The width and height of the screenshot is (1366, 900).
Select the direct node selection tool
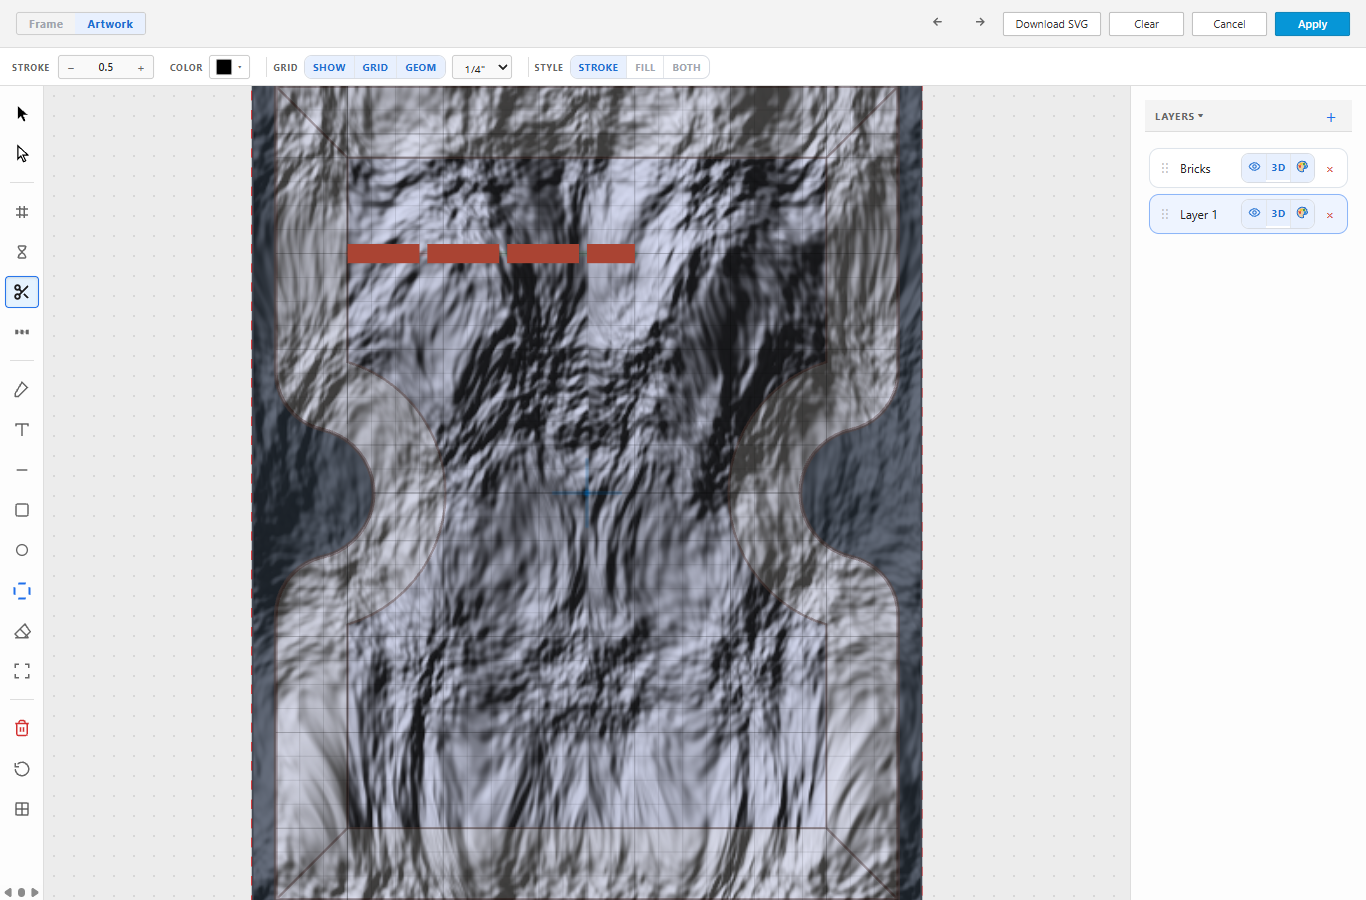pos(22,154)
